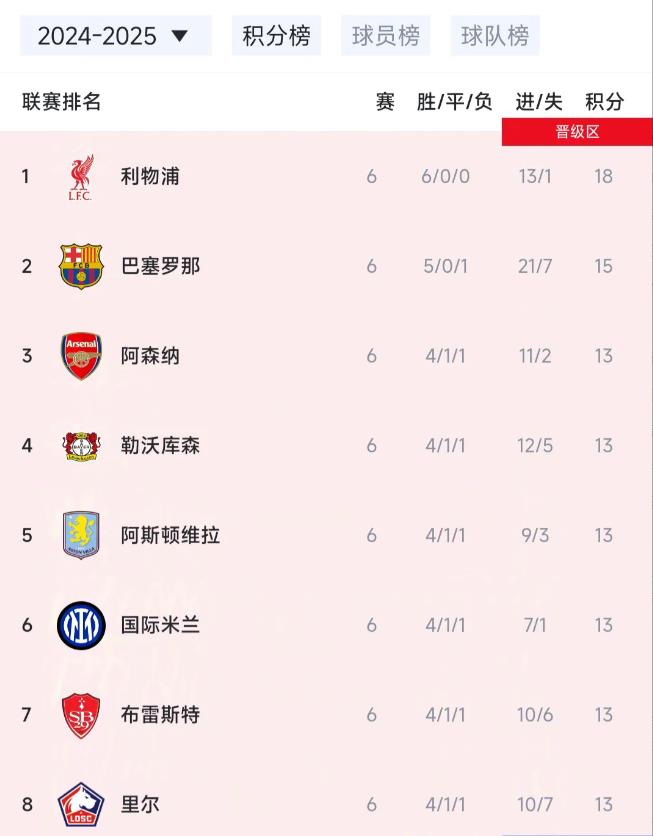This screenshot has width=653, height=836.
Task: Click the Aston Villa crest
Action: click(x=81, y=535)
